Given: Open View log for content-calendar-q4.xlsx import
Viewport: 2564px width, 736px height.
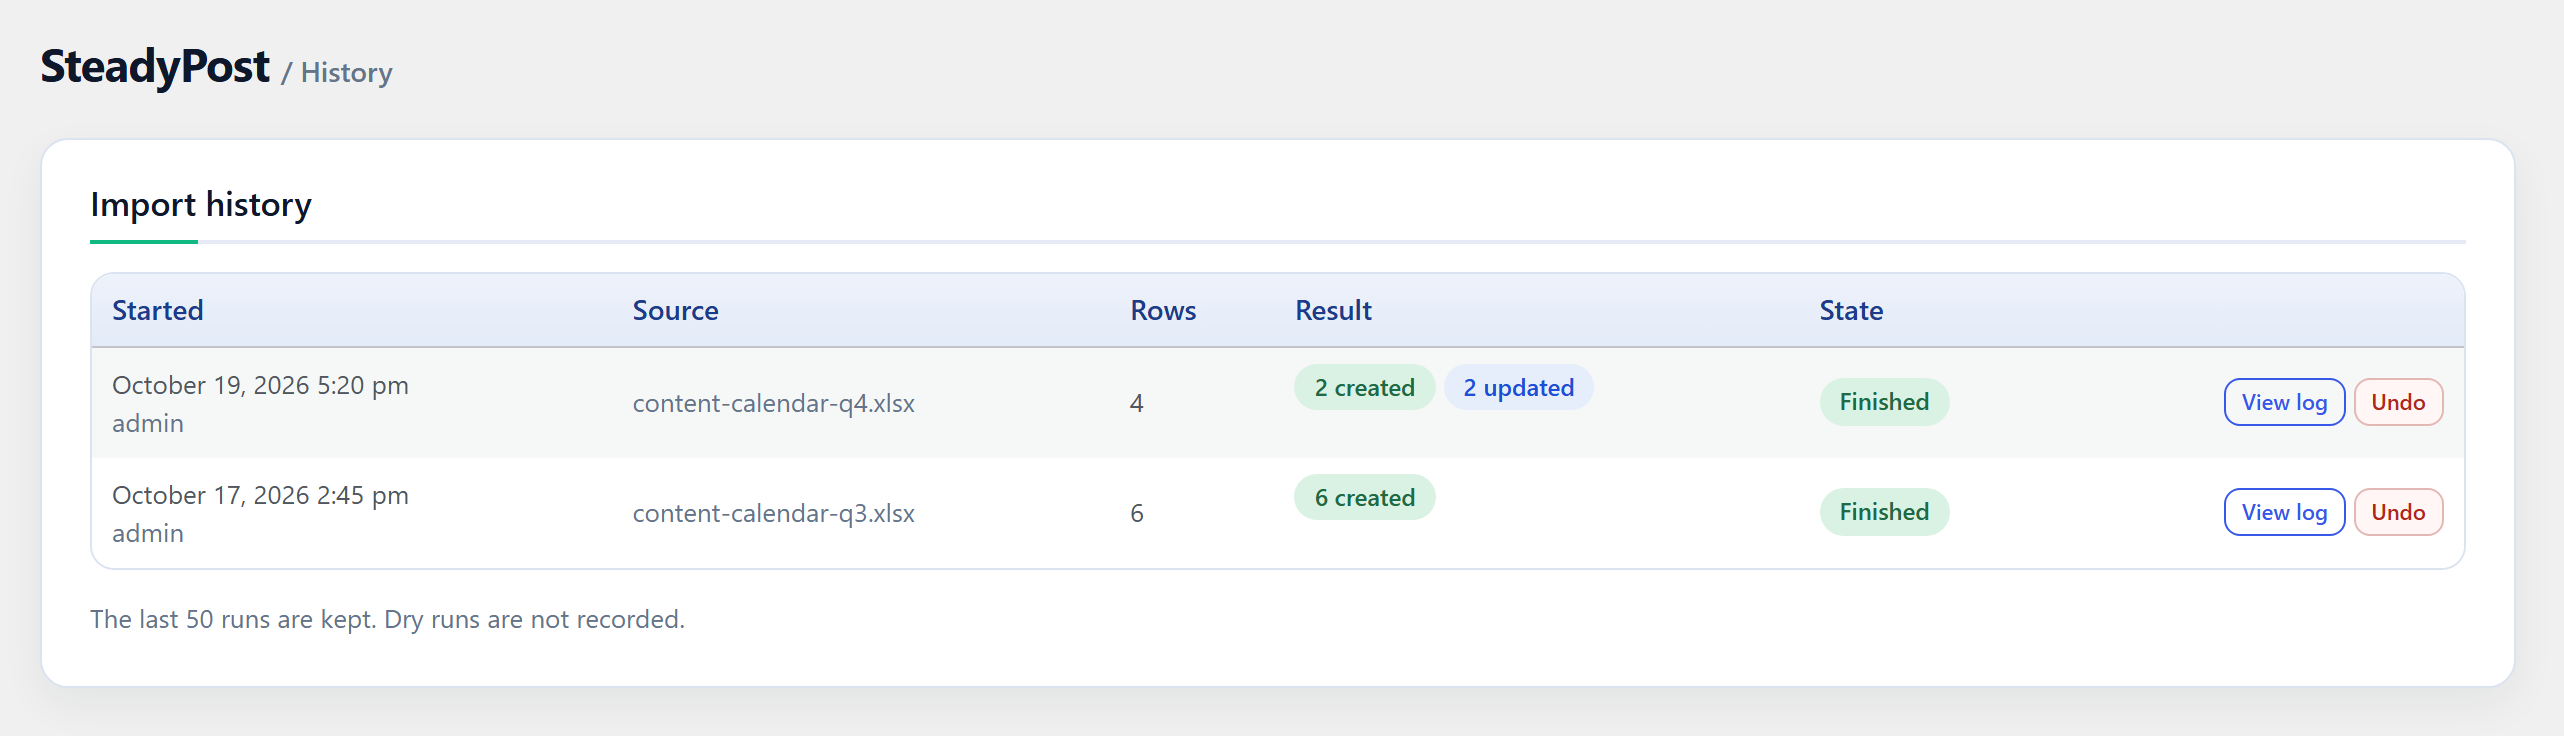Looking at the screenshot, I should (x=2284, y=402).
